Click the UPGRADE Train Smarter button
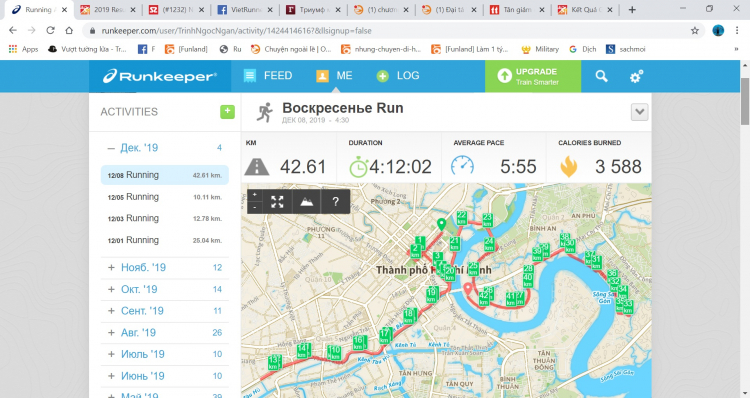This screenshot has width=750, height=398. coord(533,76)
